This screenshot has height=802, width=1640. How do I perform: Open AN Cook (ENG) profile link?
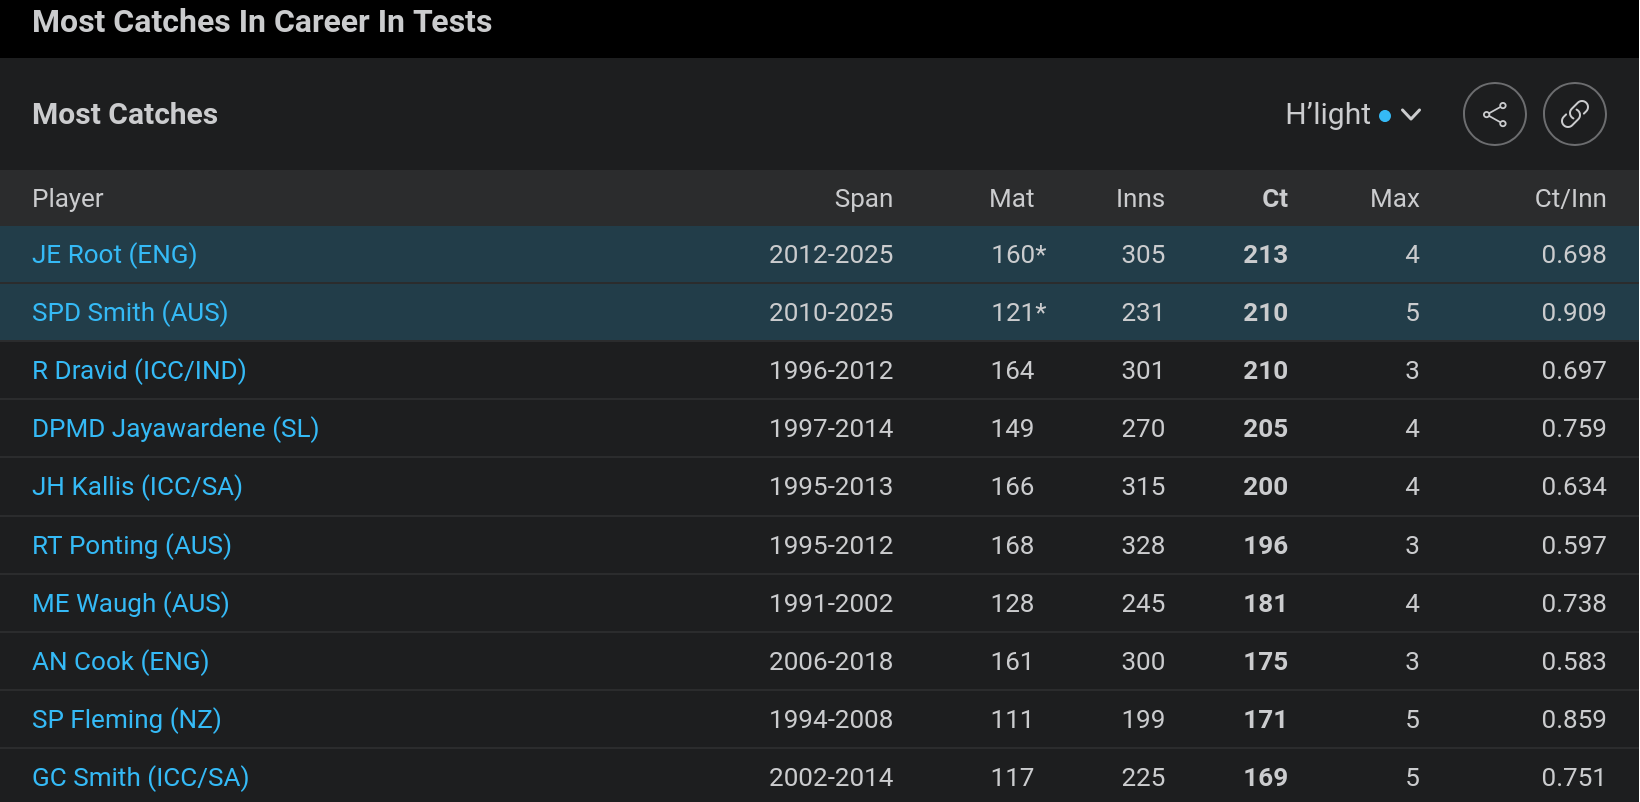120,661
